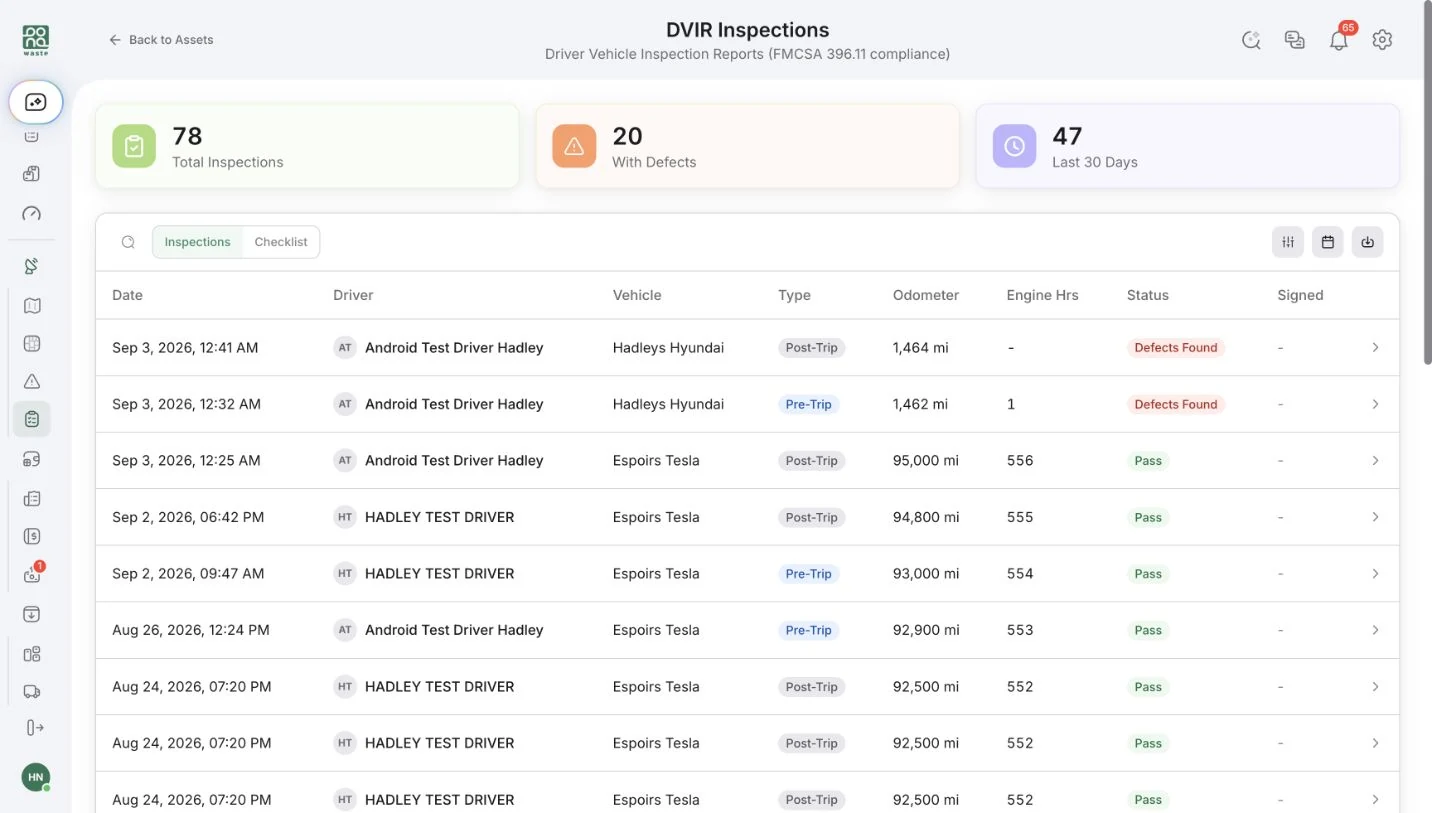
Task: Click the Last 30 Days summary card
Action: (x=1187, y=146)
